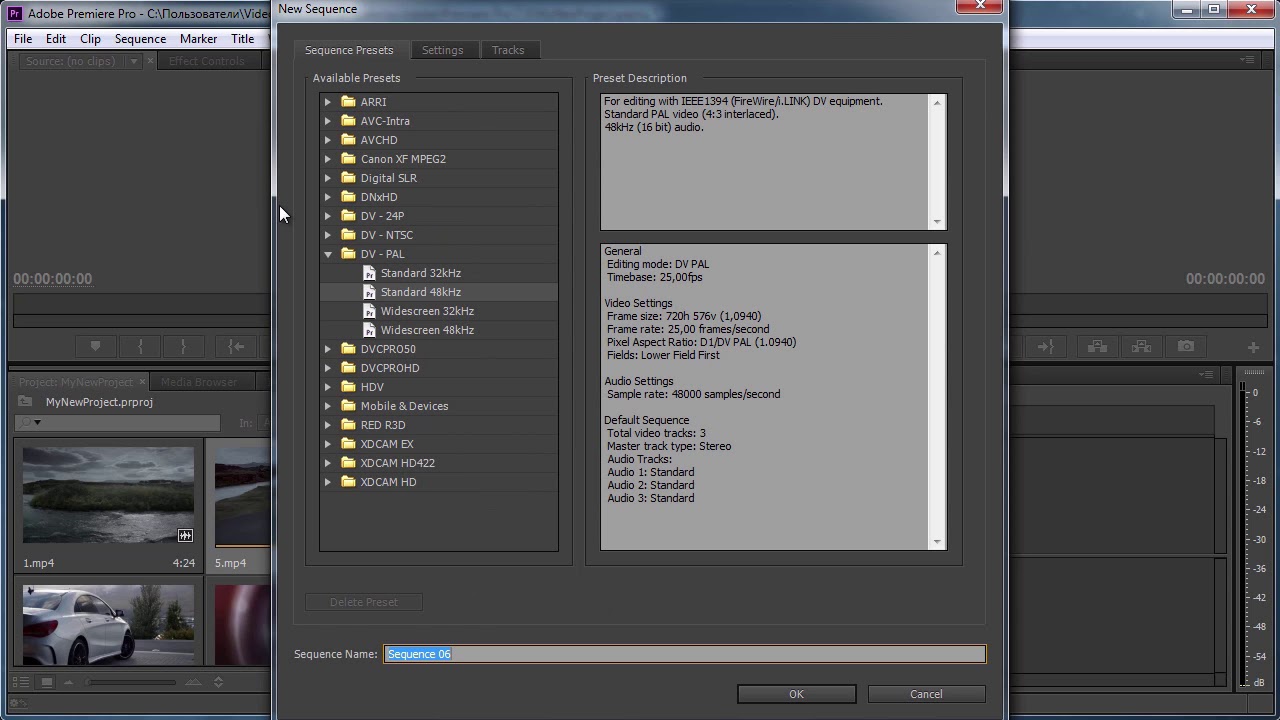Image resolution: width=1280 pixels, height=720 pixels.
Task: Add a marker in Source monitor
Action: click(96, 347)
